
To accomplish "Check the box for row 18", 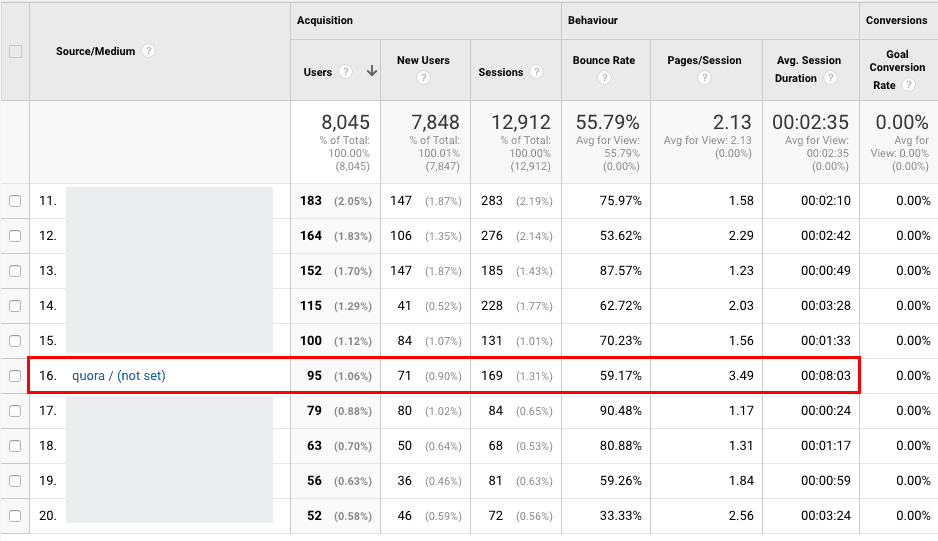I will 15,446.
